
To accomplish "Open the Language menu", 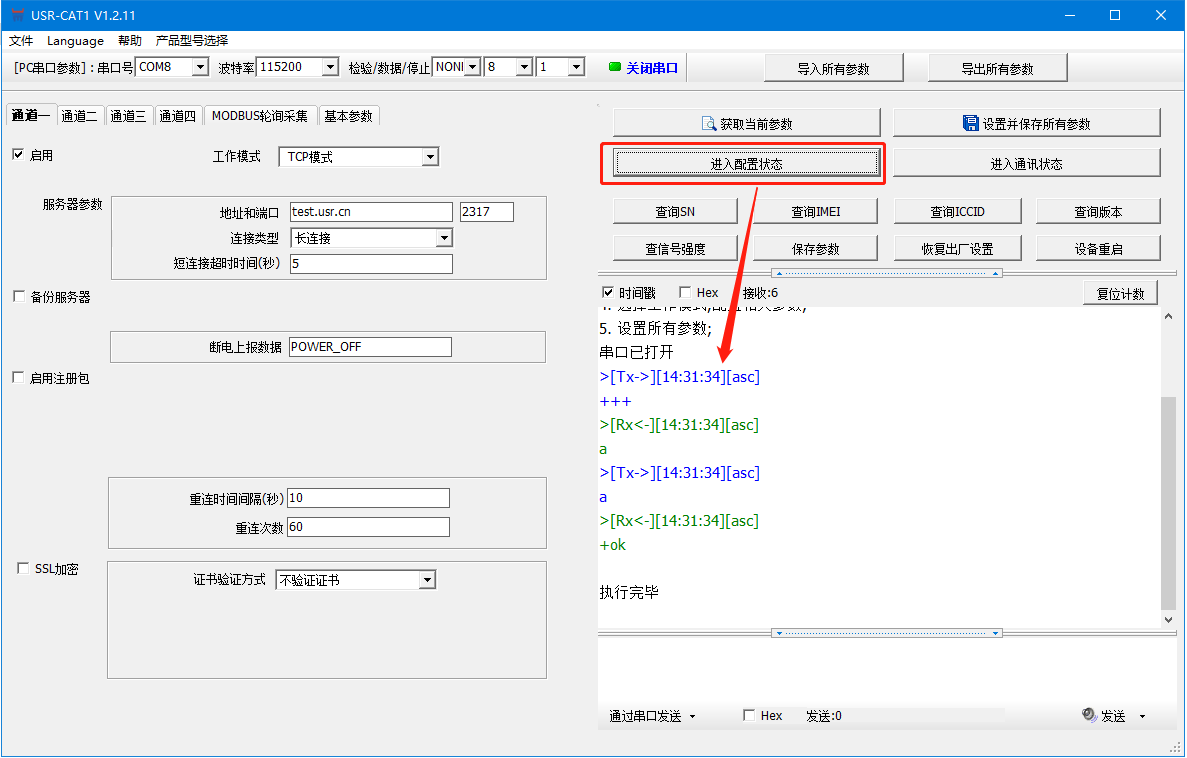I will pyautogui.click(x=75, y=41).
